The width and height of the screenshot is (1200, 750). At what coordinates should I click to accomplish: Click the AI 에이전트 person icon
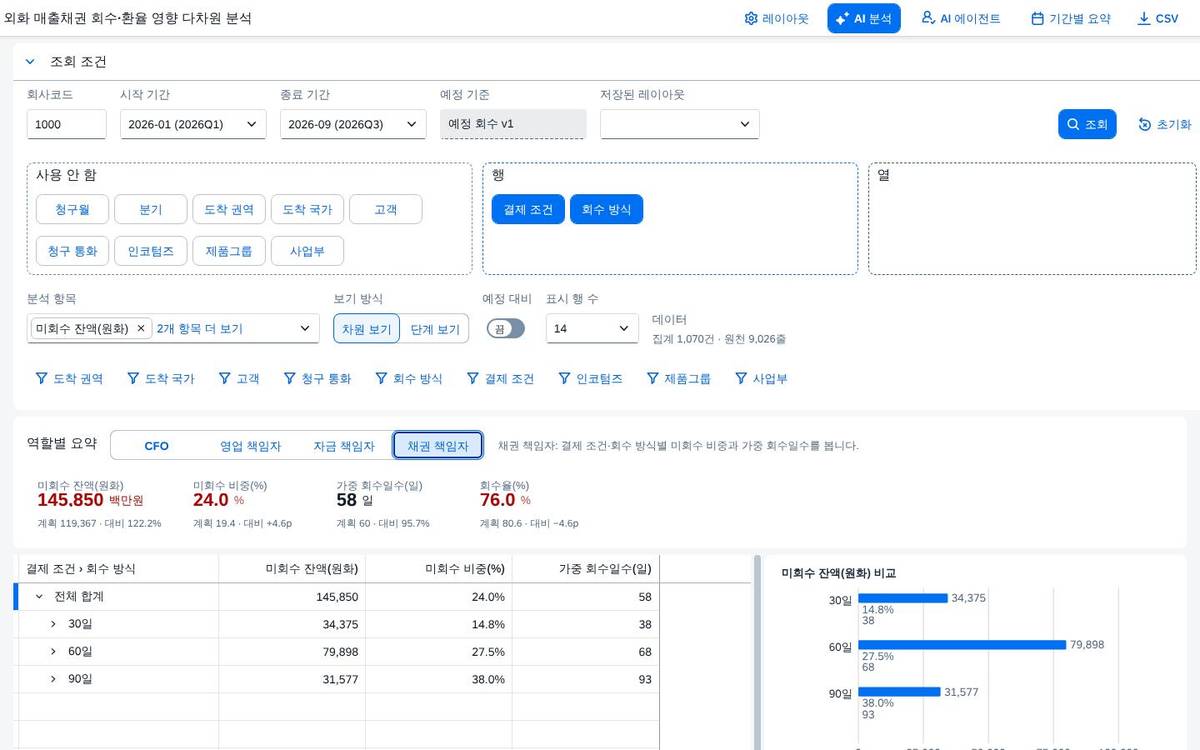pos(928,18)
